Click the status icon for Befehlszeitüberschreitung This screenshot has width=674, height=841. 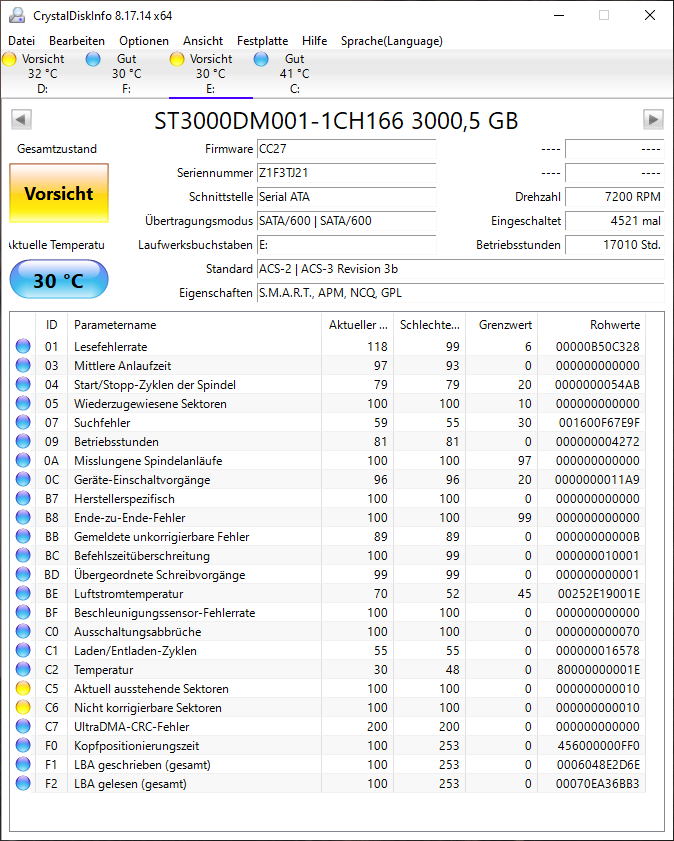tap(23, 556)
